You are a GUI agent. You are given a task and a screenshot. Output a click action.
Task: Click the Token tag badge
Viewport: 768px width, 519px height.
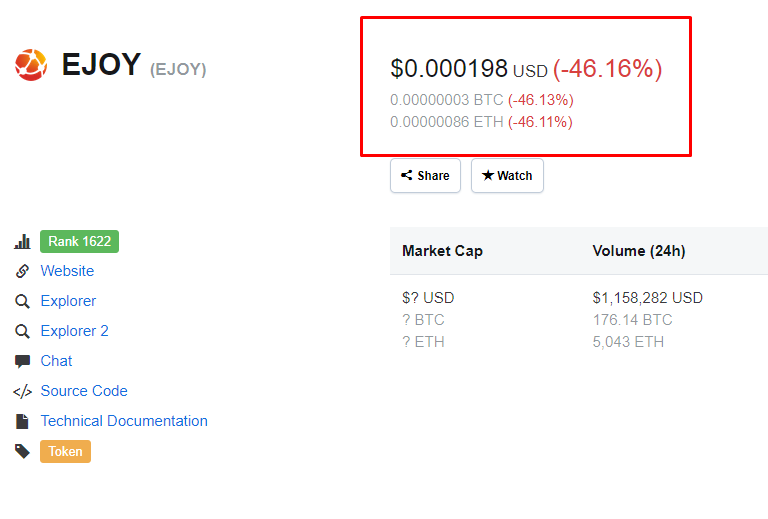(x=65, y=451)
